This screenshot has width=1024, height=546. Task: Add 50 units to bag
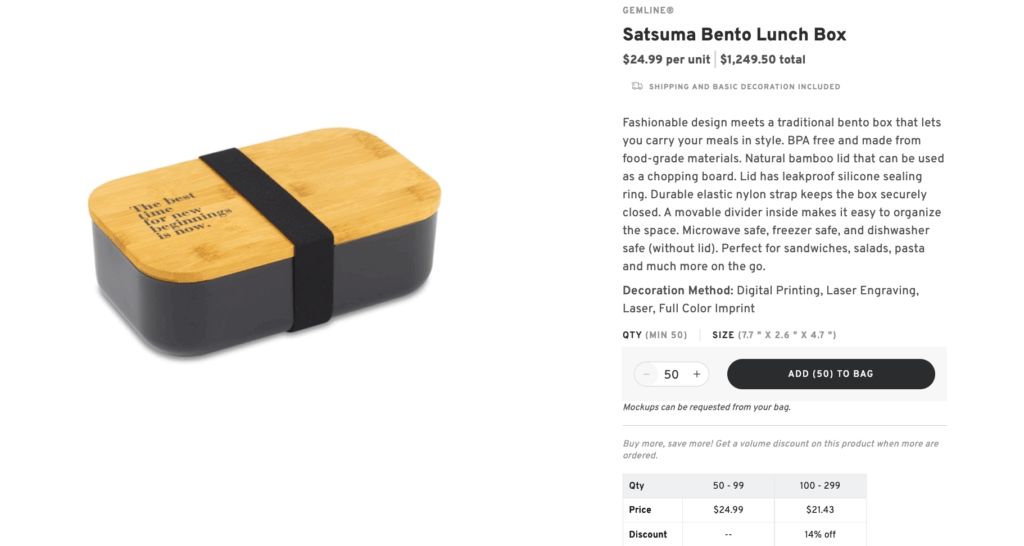[830, 374]
